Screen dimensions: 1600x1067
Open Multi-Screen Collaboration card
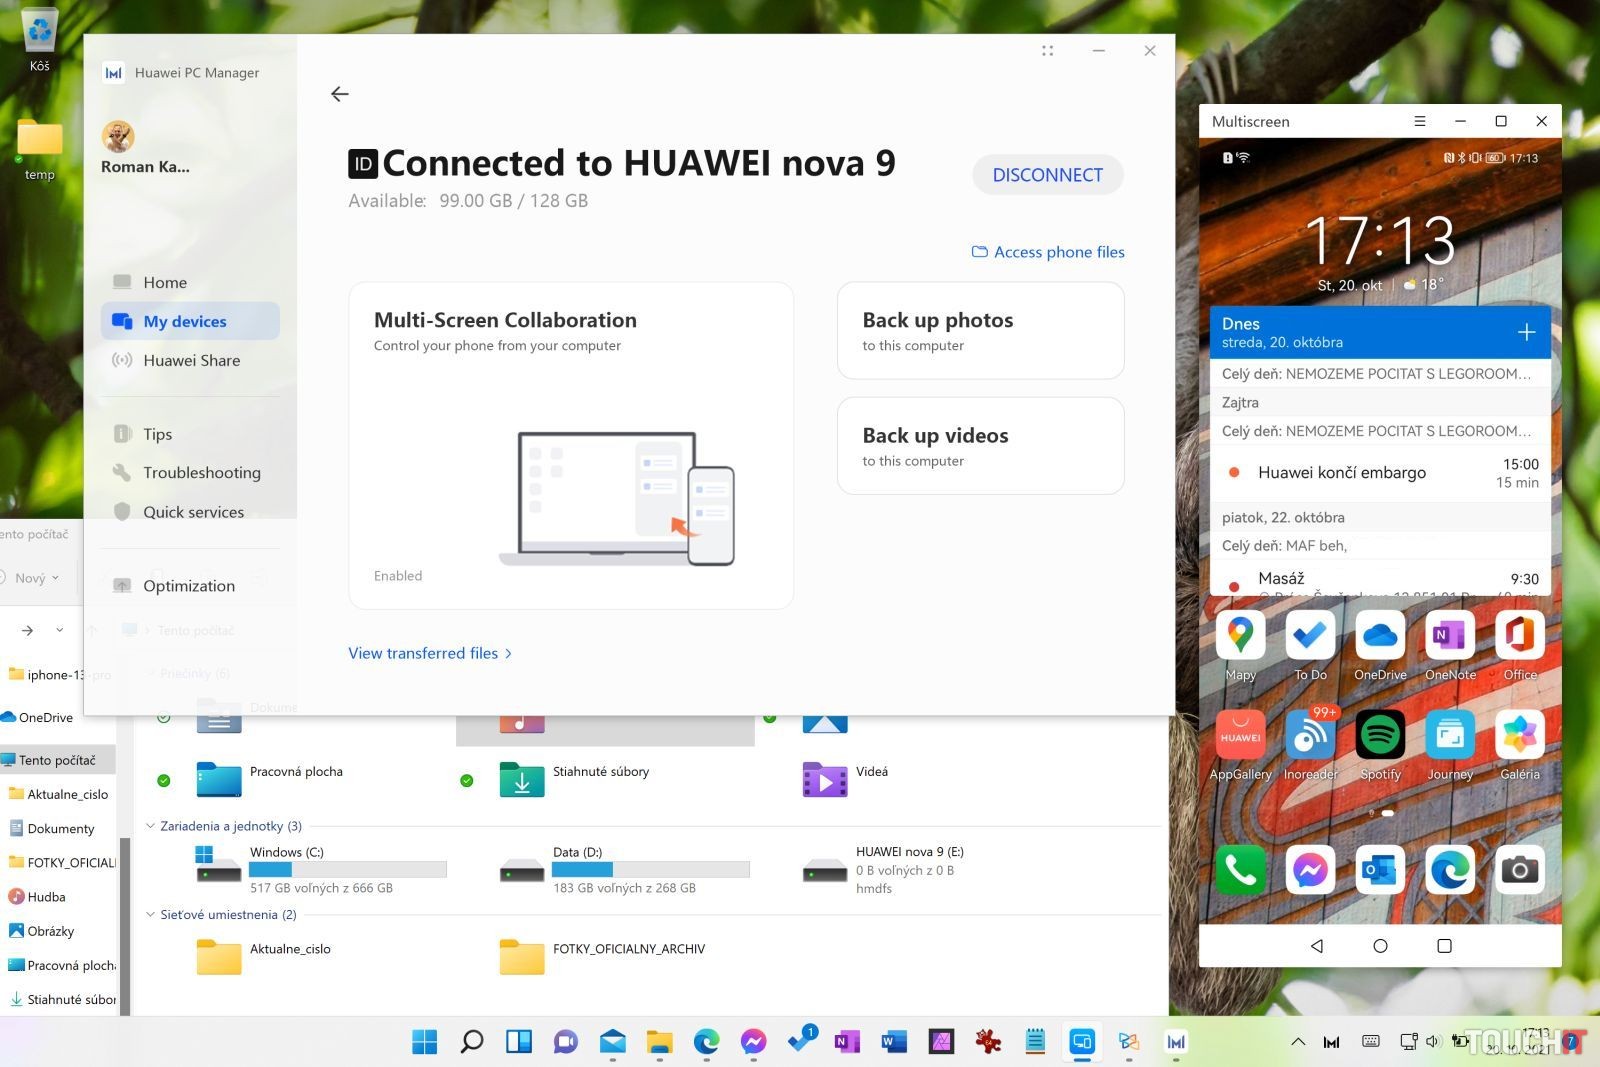pyautogui.click(x=570, y=445)
